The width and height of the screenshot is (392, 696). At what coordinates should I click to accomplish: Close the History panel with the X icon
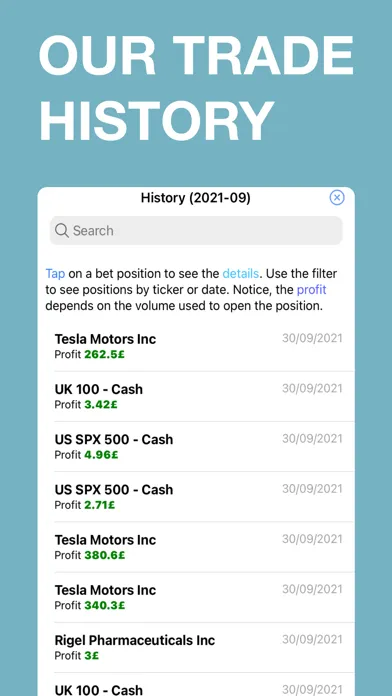337,198
